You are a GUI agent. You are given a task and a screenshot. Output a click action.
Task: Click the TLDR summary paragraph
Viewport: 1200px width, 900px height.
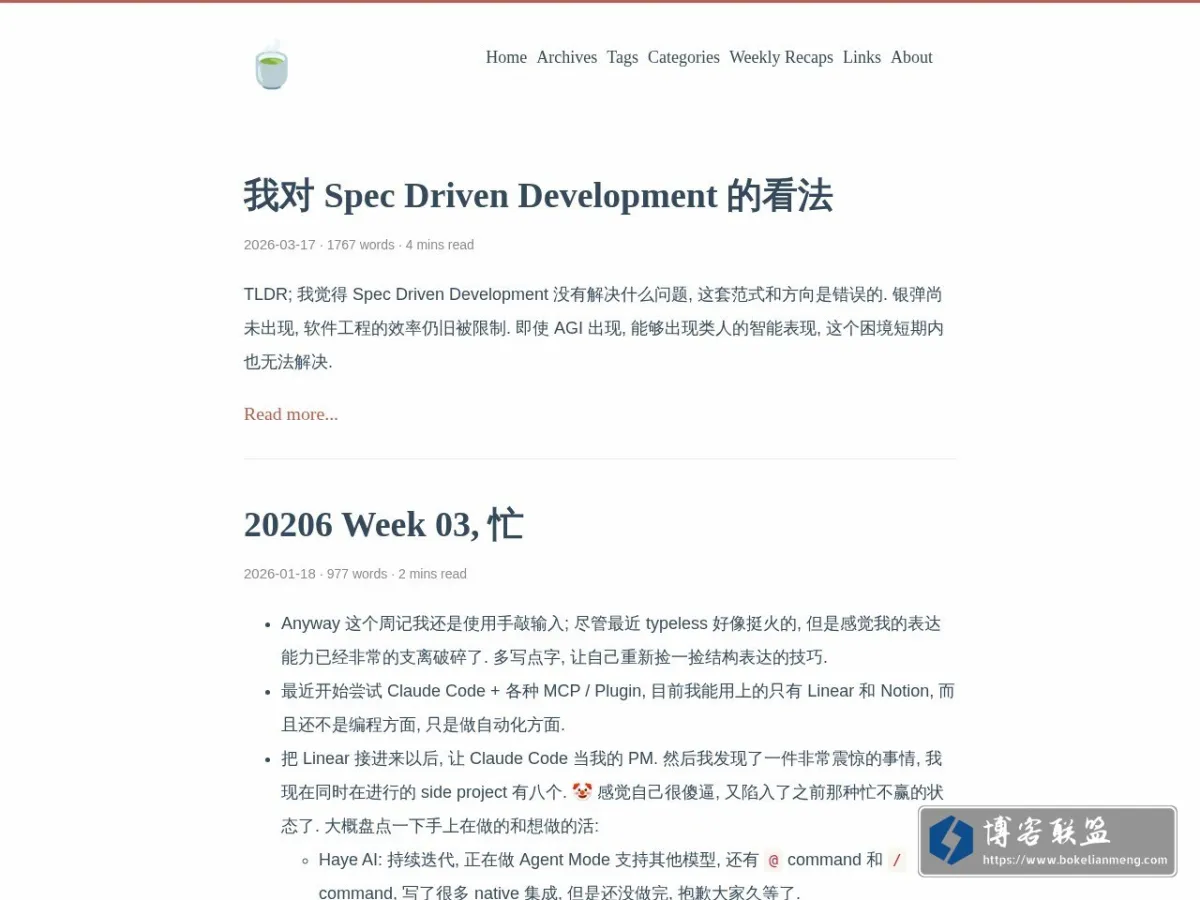coord(594,328)
